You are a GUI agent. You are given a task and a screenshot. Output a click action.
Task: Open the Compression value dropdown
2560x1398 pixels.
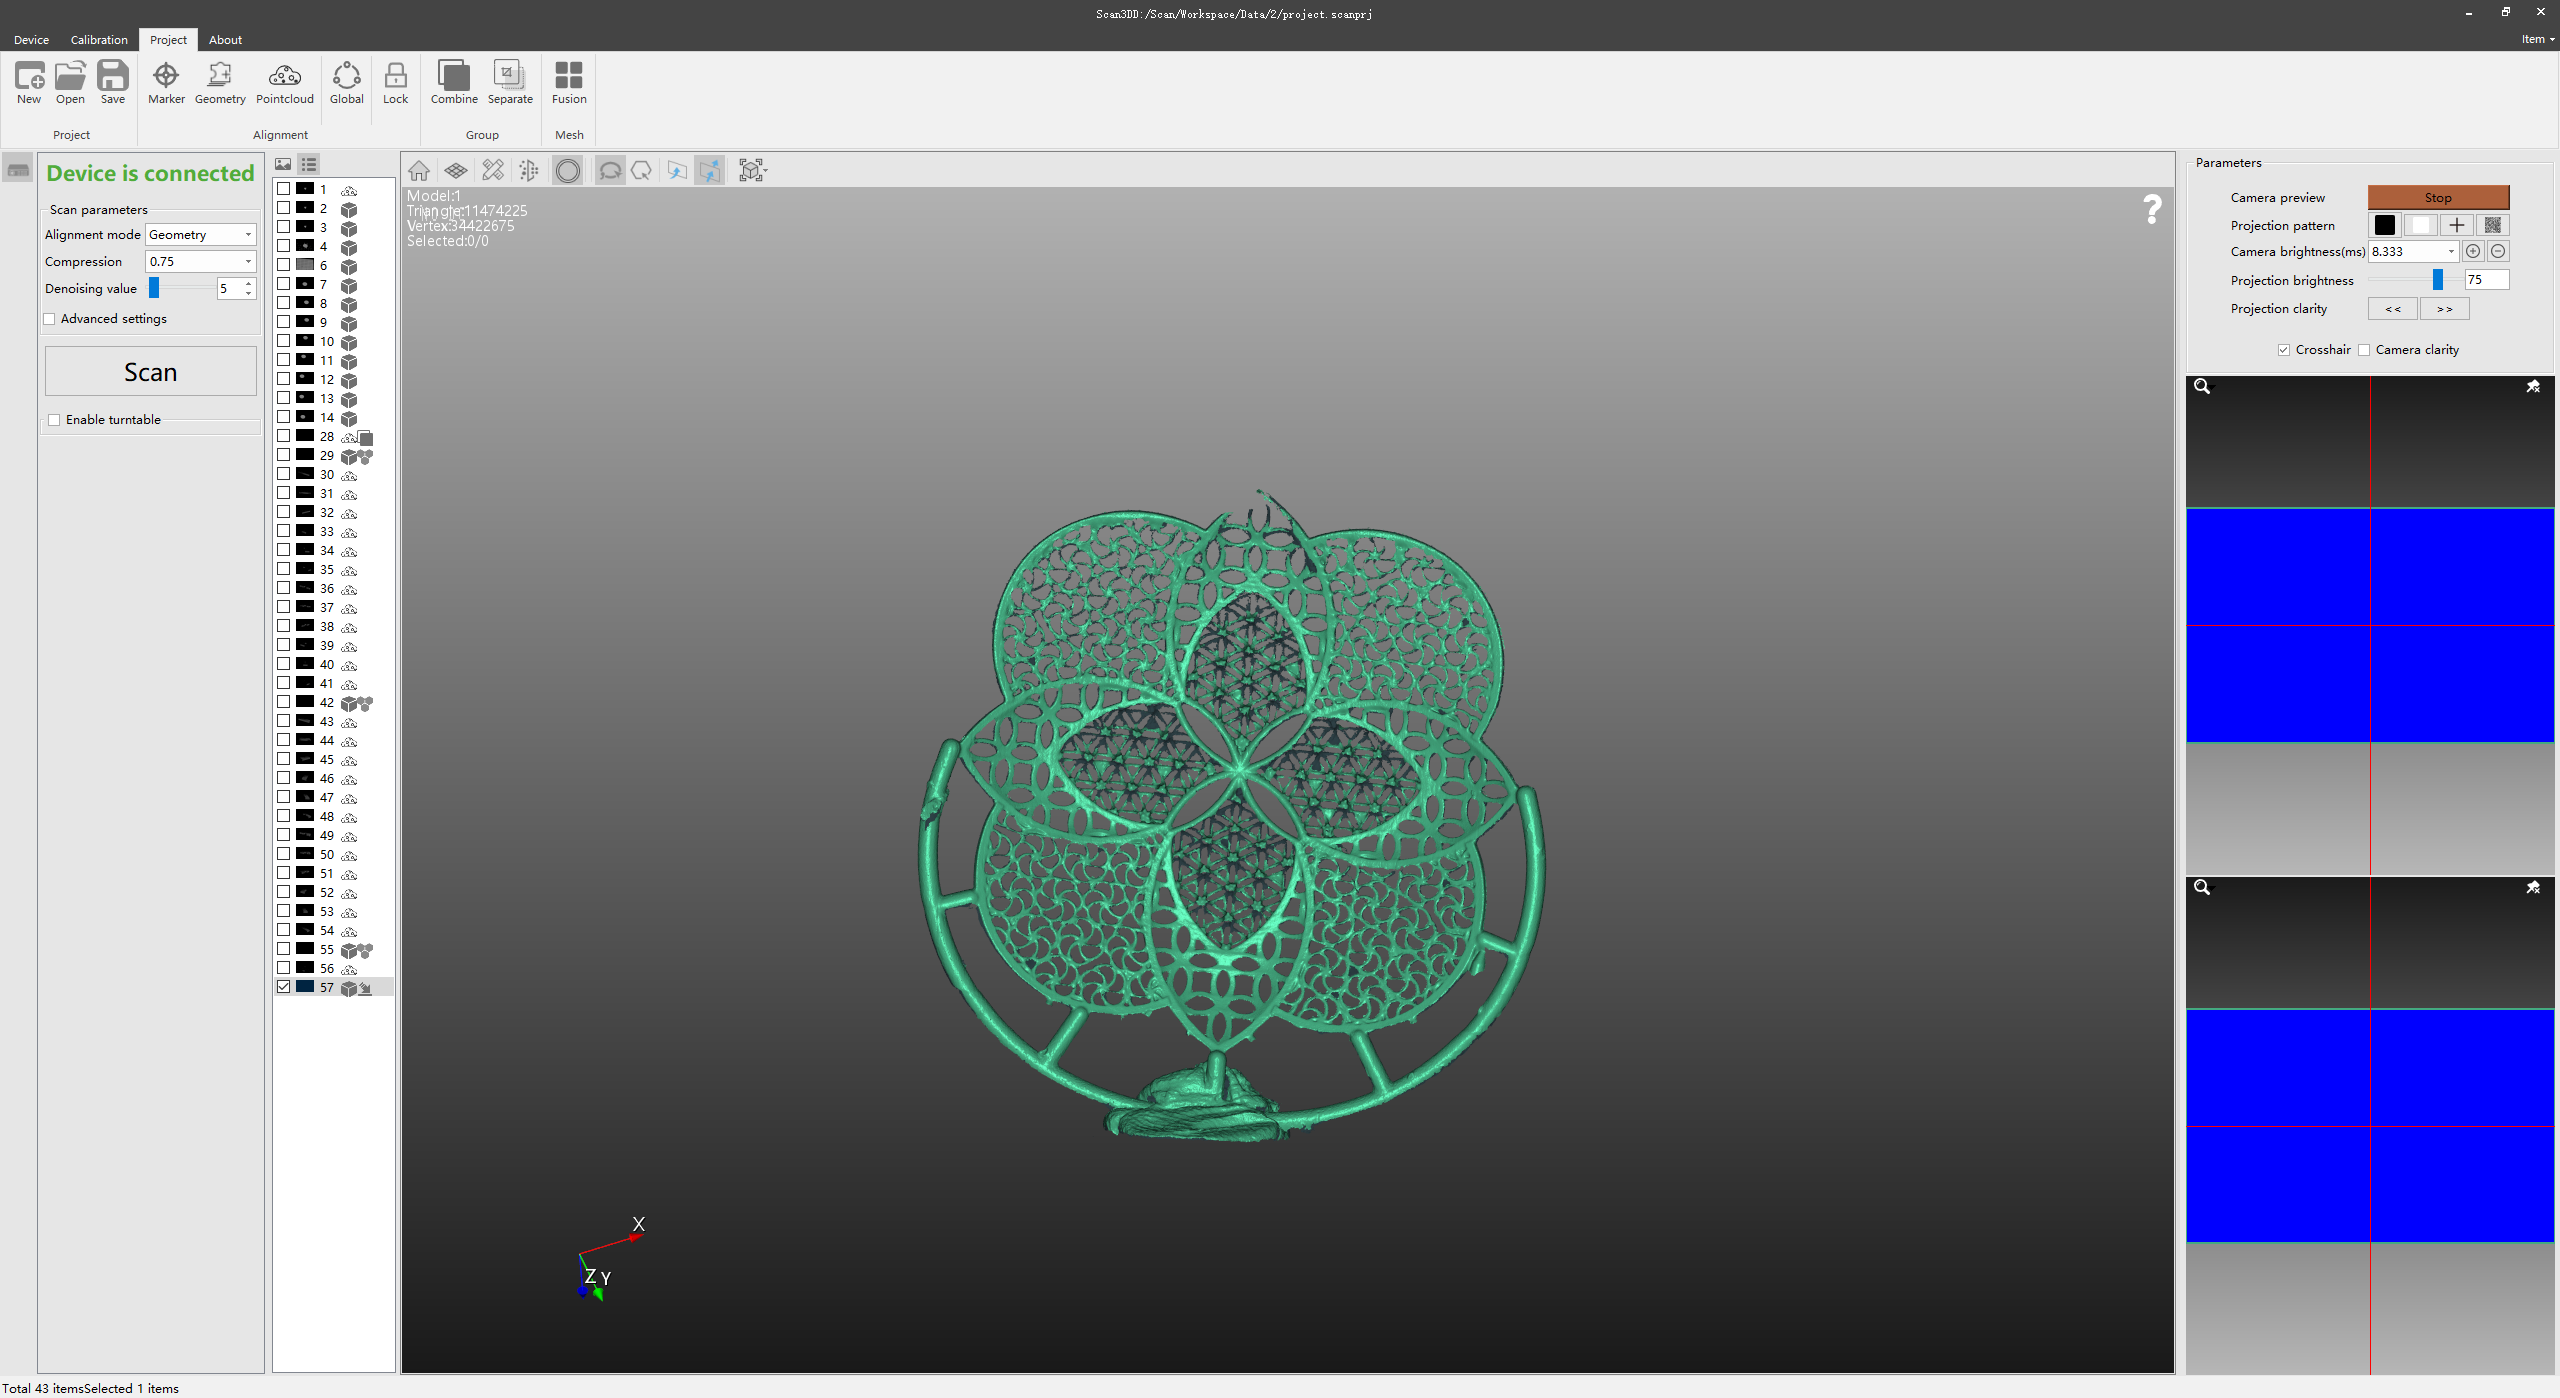(201, 262)
